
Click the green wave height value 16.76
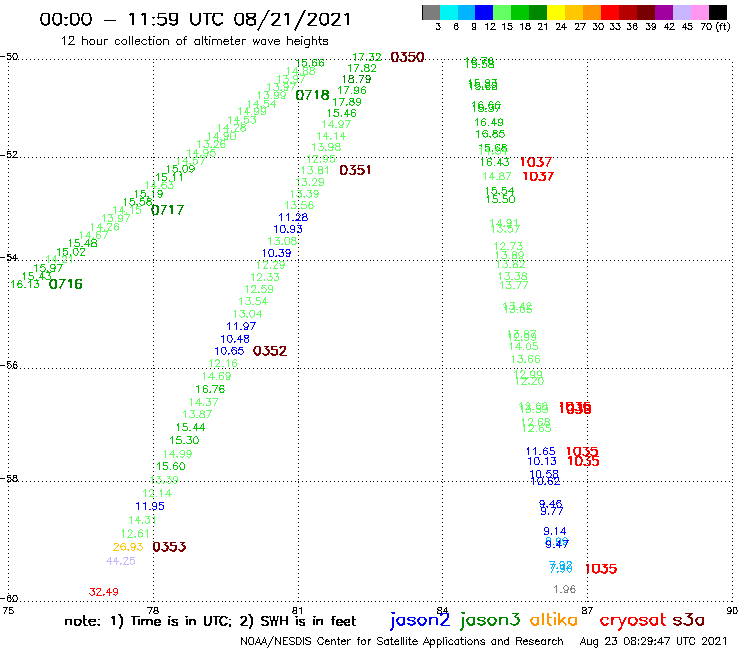(x=210, y=389)
